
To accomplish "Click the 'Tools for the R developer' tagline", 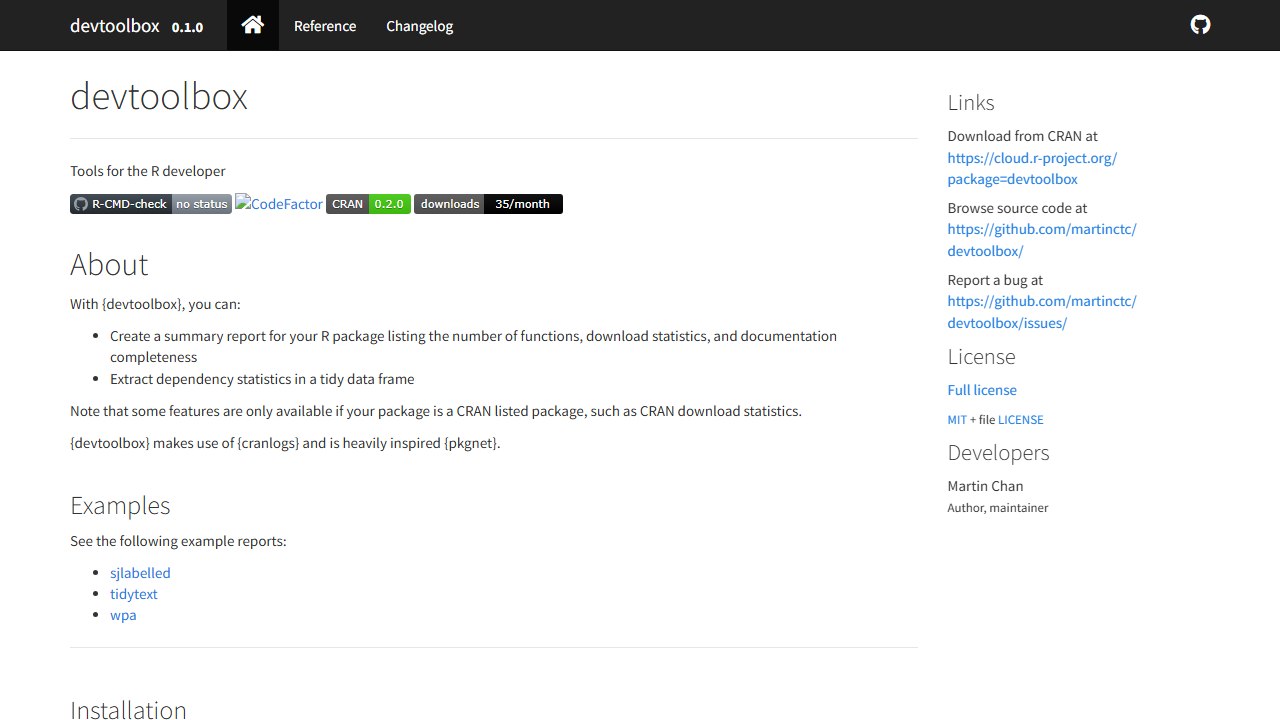I will point(148,171).
